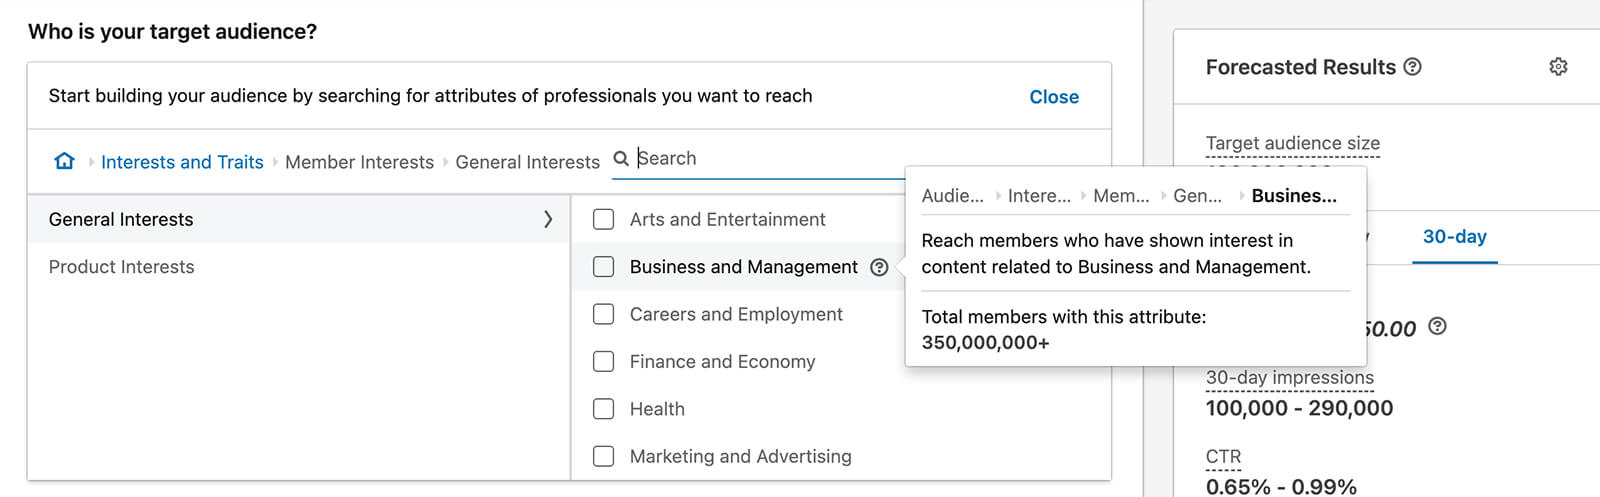Switch to the 30-day tab

click(1455, 237)
